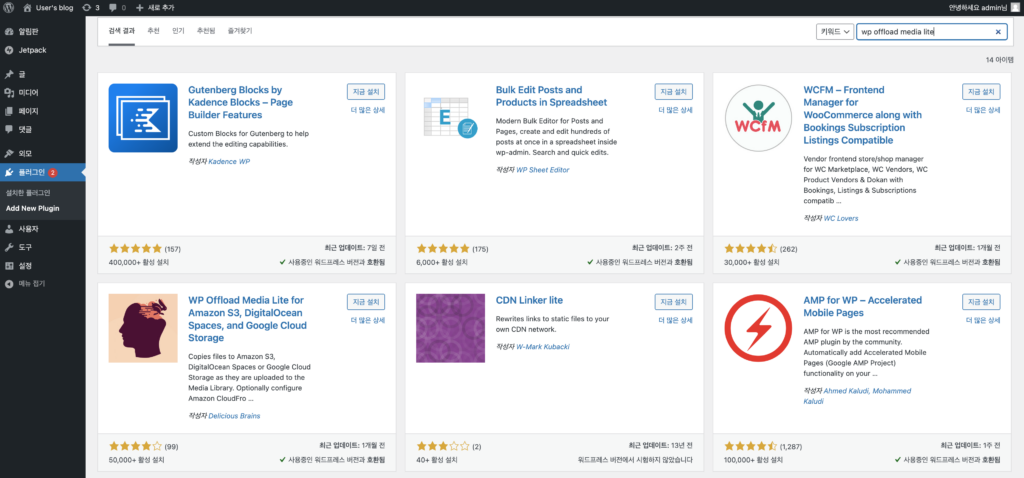Viewport: 1024px width, 478px height.
Task: Open the CDN Linker lite title link
Action: click(x=529, y=300)
